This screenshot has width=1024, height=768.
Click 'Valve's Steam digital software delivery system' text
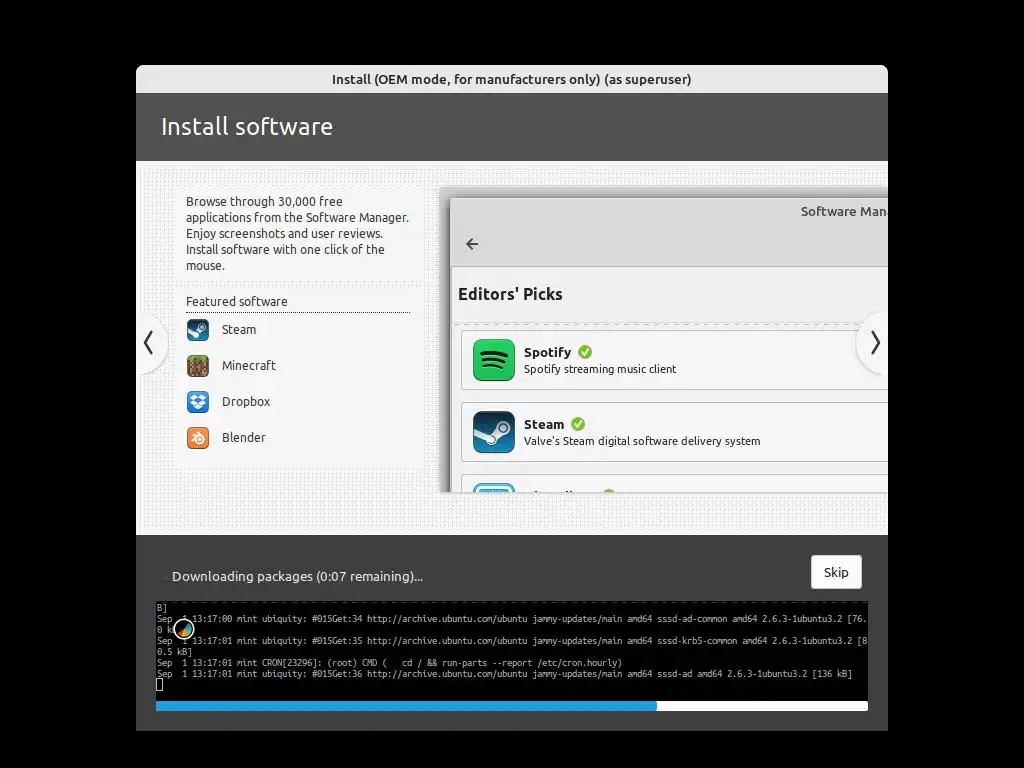642,441
